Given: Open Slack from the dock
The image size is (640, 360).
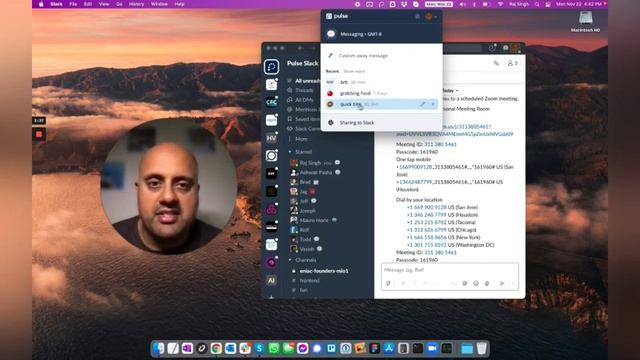Looking at the screenshot, I should coord(245,348).
